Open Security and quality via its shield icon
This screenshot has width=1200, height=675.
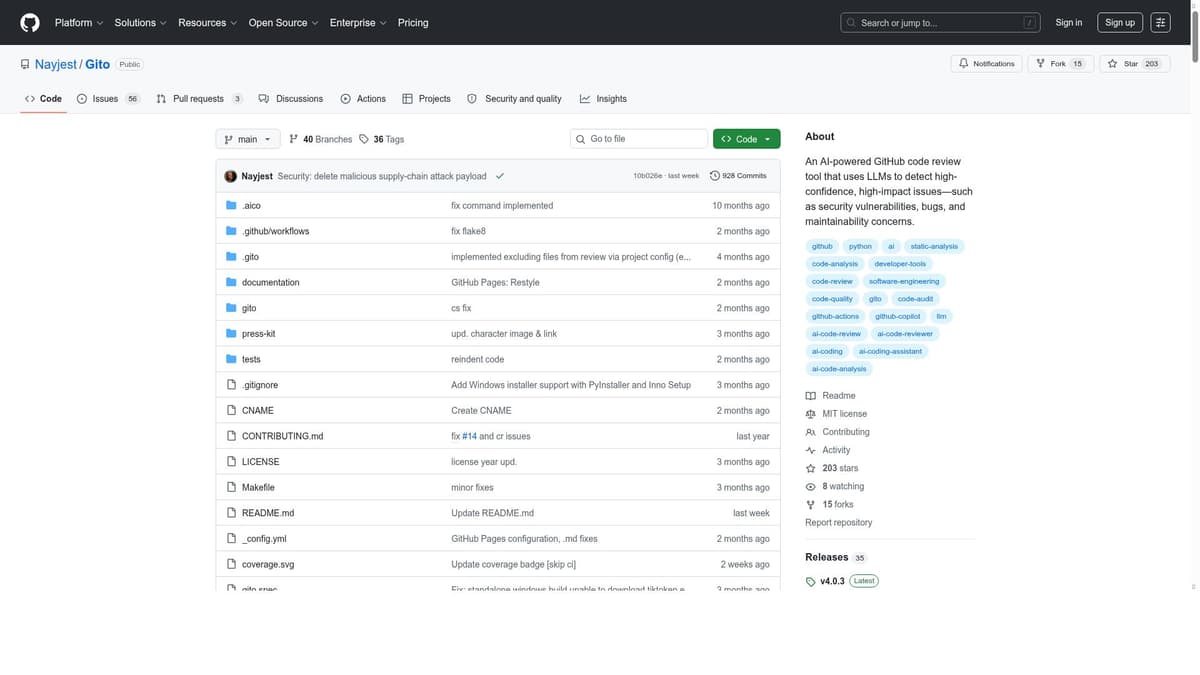(470, 99)
